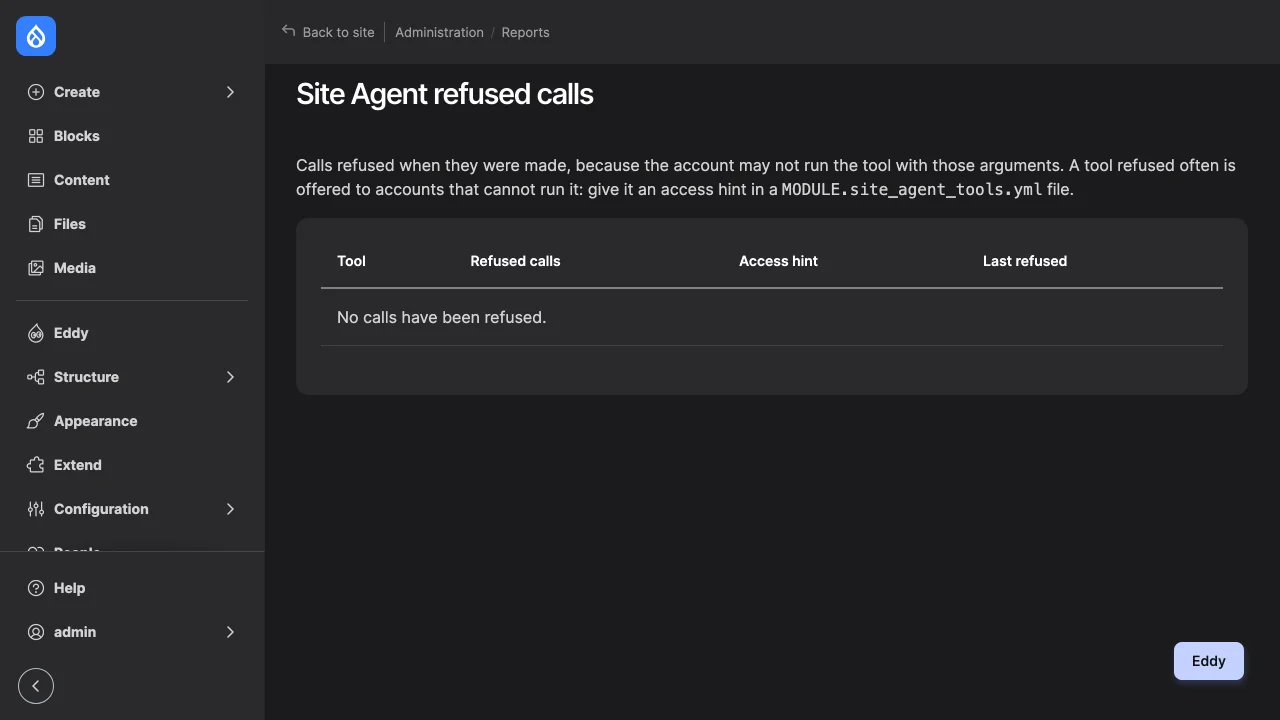
Task: Click the Content list icon
Action: point(36,180)
